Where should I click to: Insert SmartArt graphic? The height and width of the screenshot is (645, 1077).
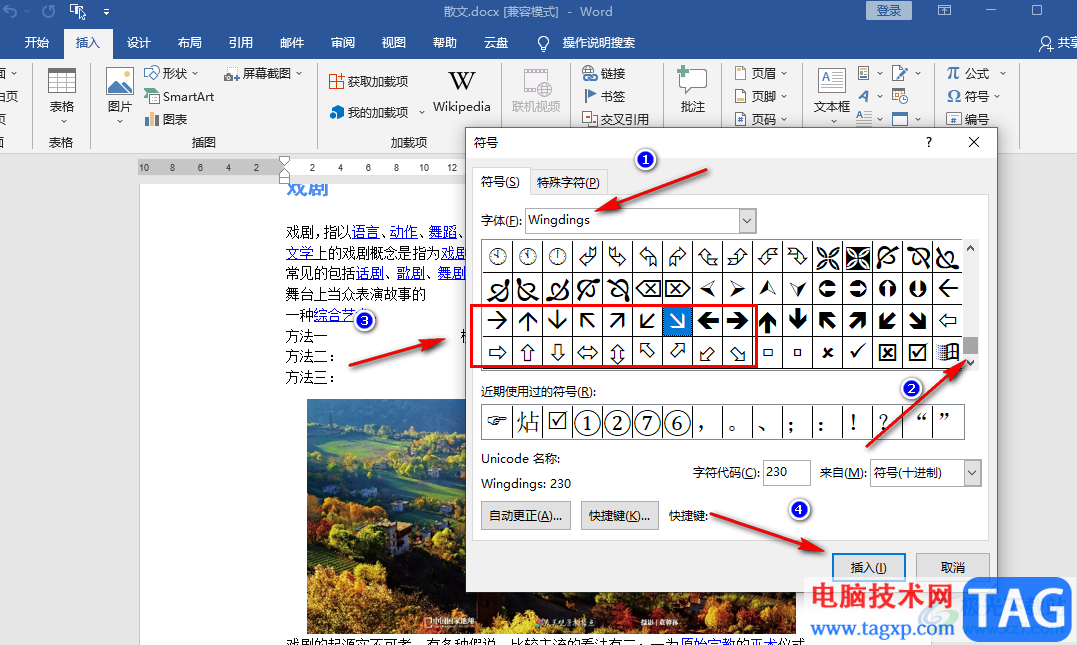click(179, 96)
